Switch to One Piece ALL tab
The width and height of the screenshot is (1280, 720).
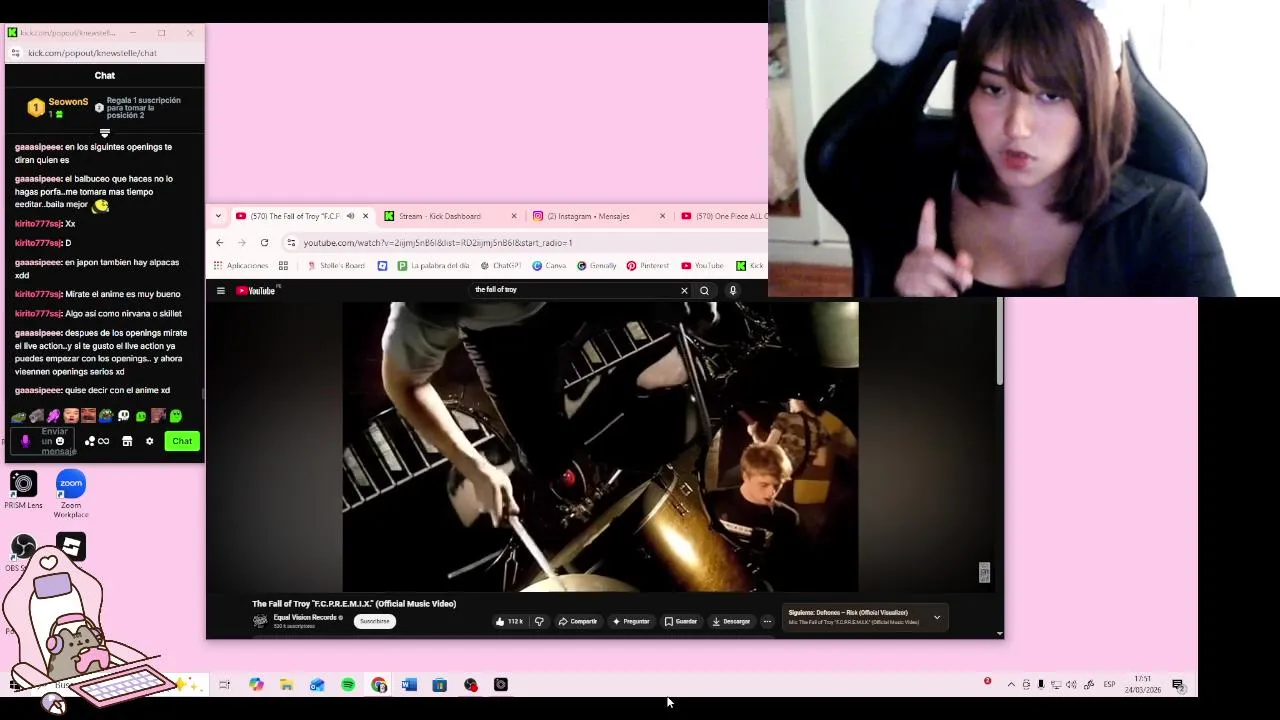click(724, 216)
